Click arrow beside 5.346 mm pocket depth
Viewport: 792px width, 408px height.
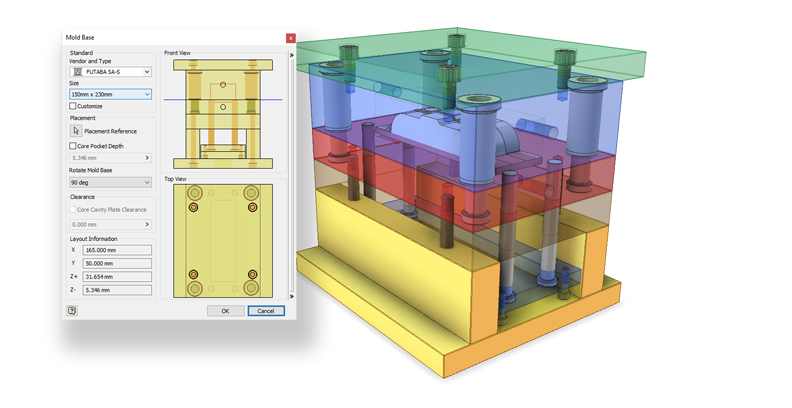tap(147, 158)
